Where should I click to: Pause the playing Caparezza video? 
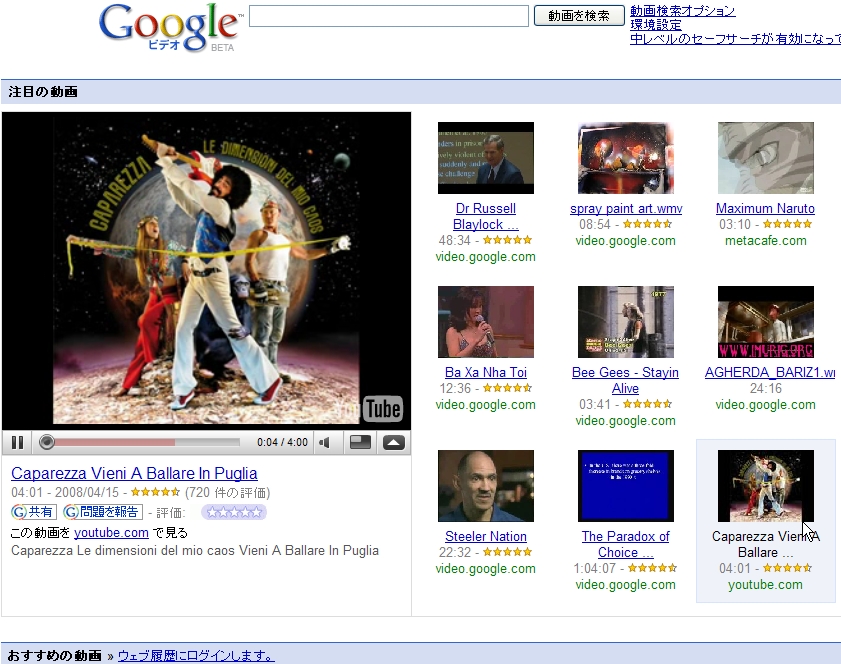click(x=18, y=442)
